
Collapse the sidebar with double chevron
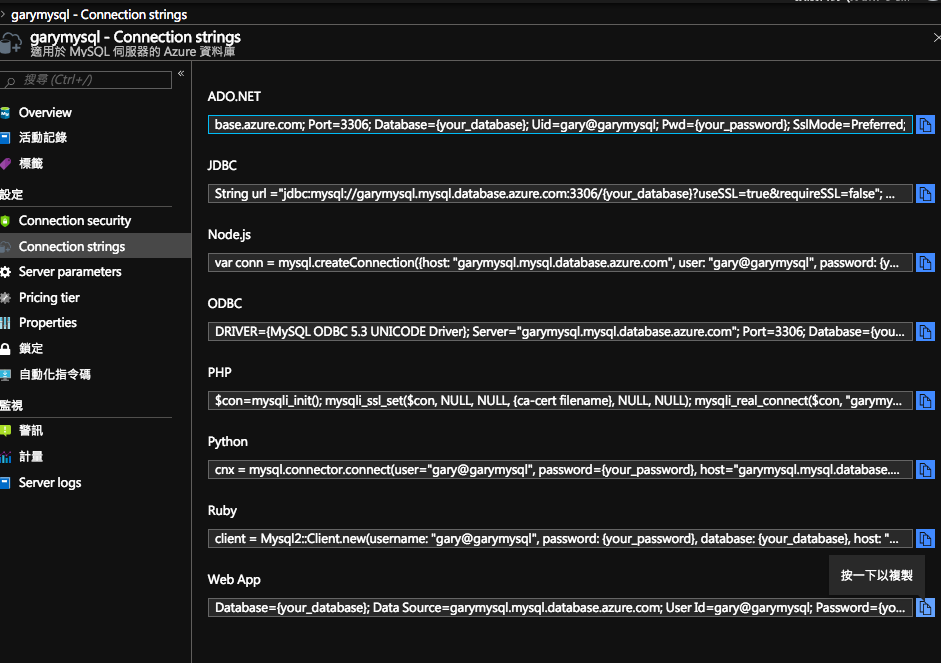(x=181, y=74)
